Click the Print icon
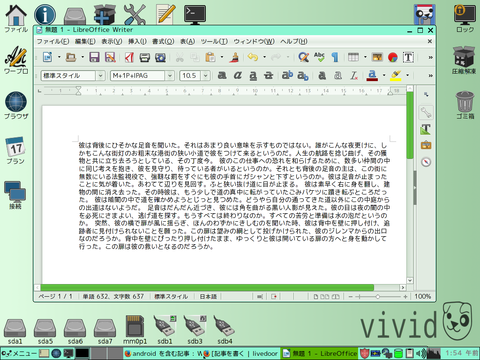The width and height of the screenshot is (480, 360). 145,57
